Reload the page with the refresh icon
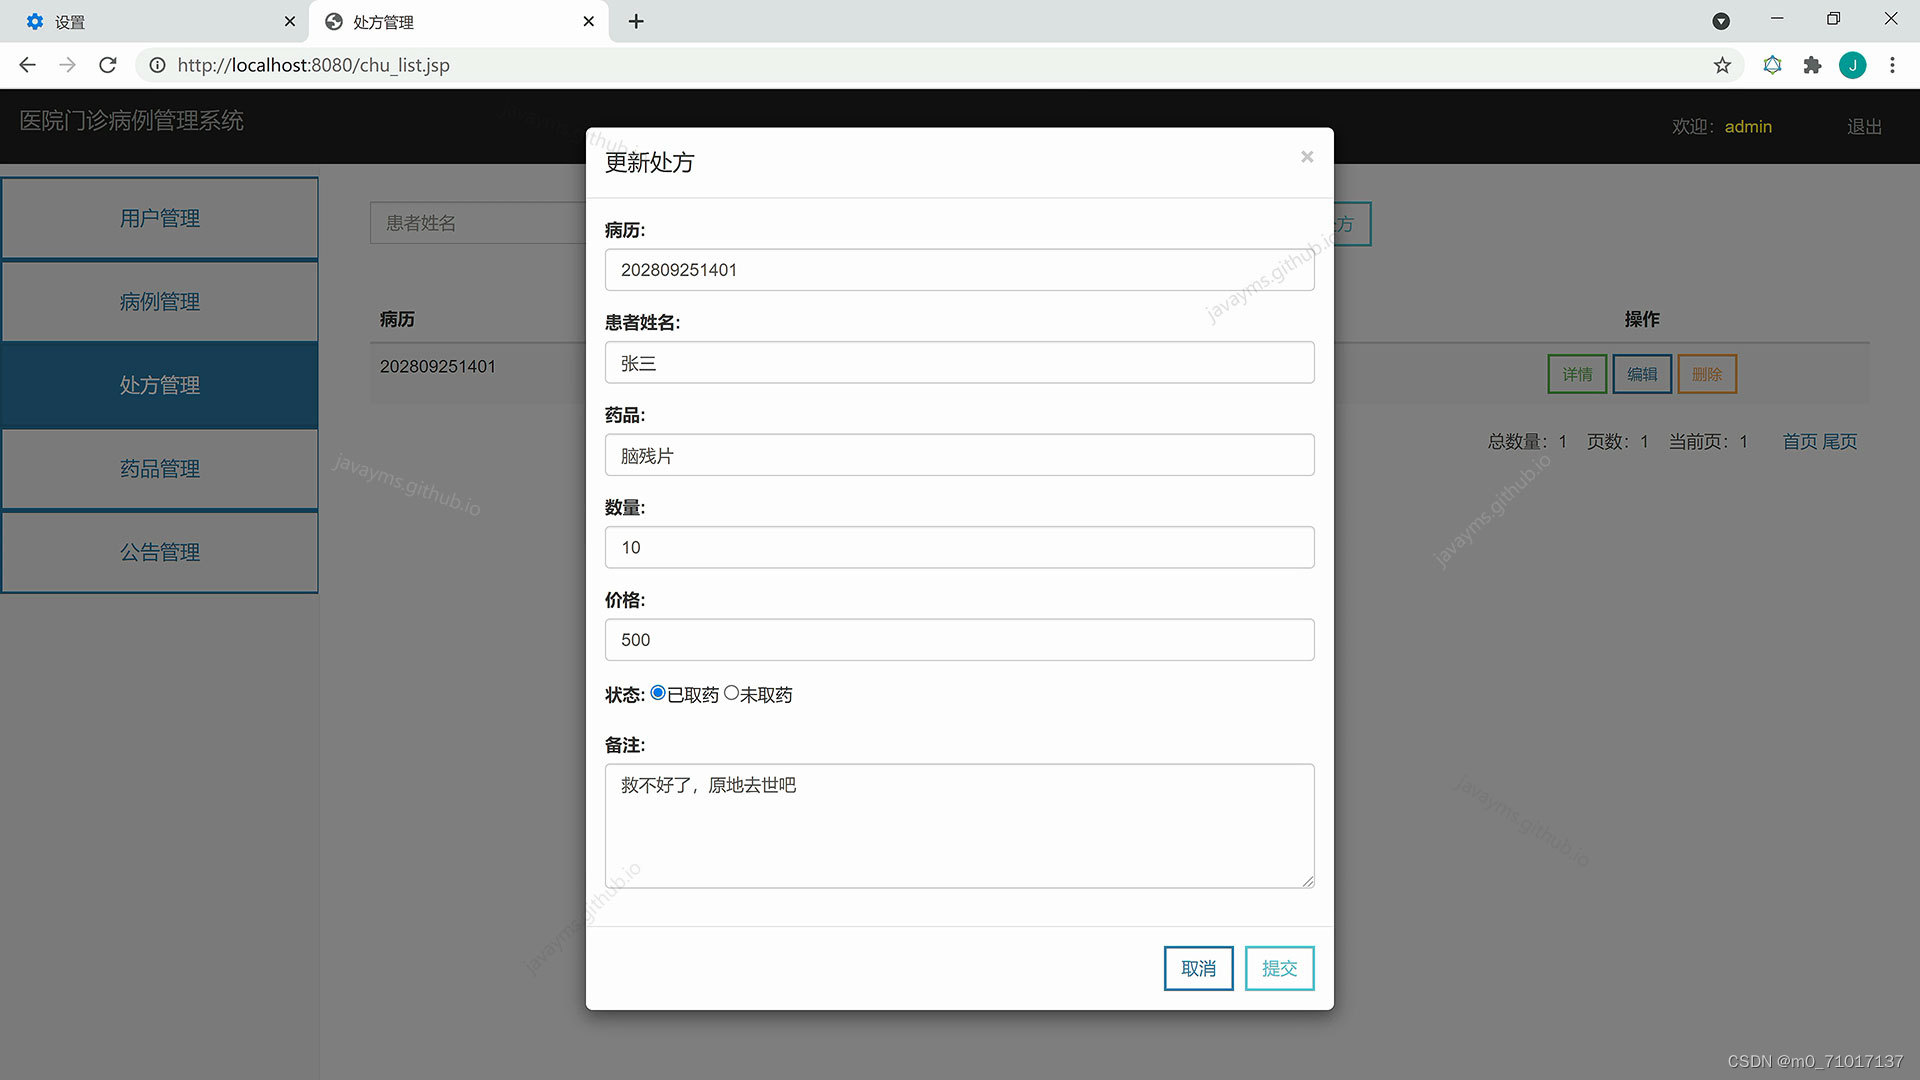Image resolution: width=1920 pixels, height=1080 pixels. (x=108, y=65)
